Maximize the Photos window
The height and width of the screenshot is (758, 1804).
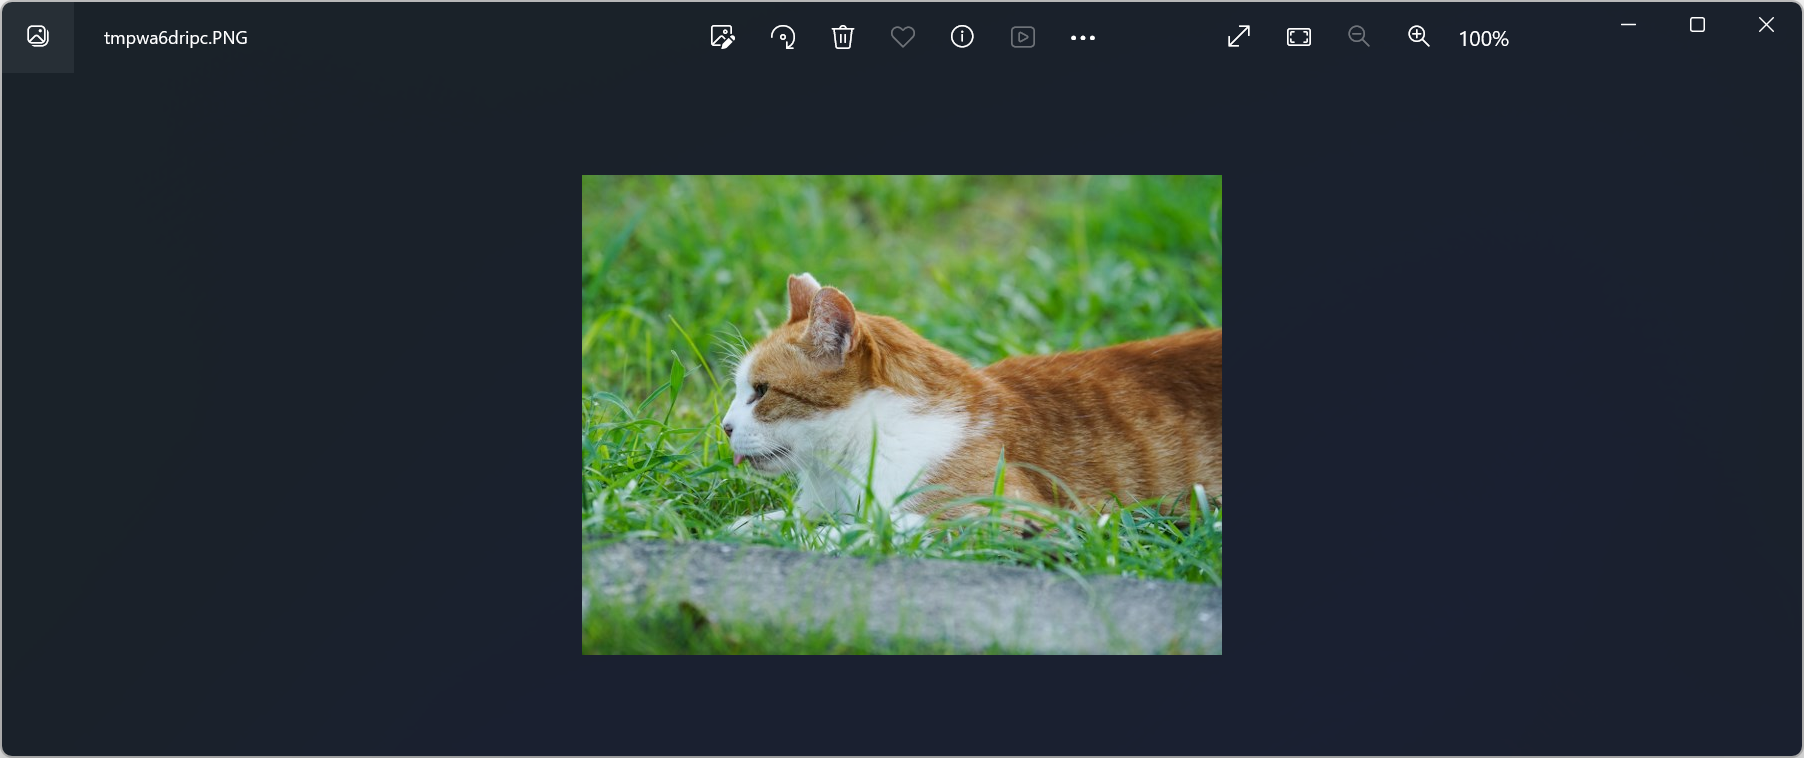pos(1697,25)
